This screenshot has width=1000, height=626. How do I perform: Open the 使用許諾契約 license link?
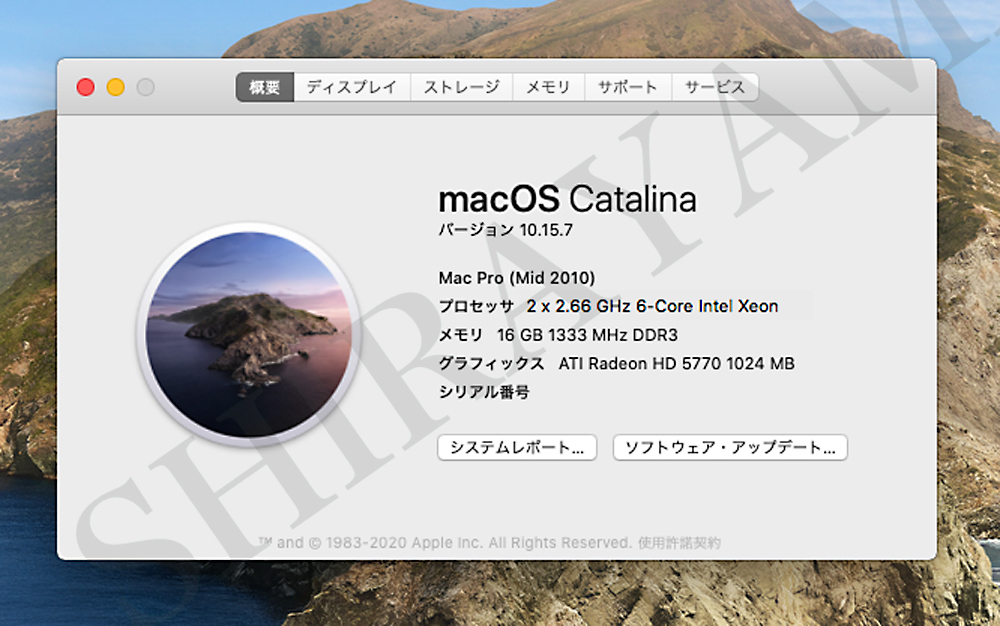[x=679, y=542]
